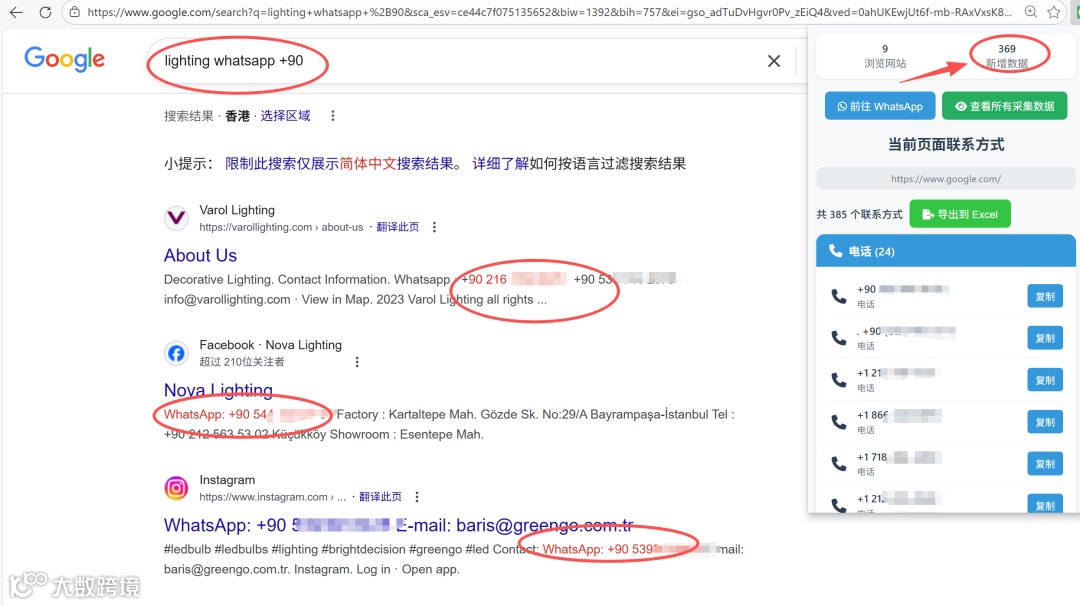The height and width of the screenshot is (606, 1080).
Task: Open the Google logo homepage link
Action: pos(65,59)
